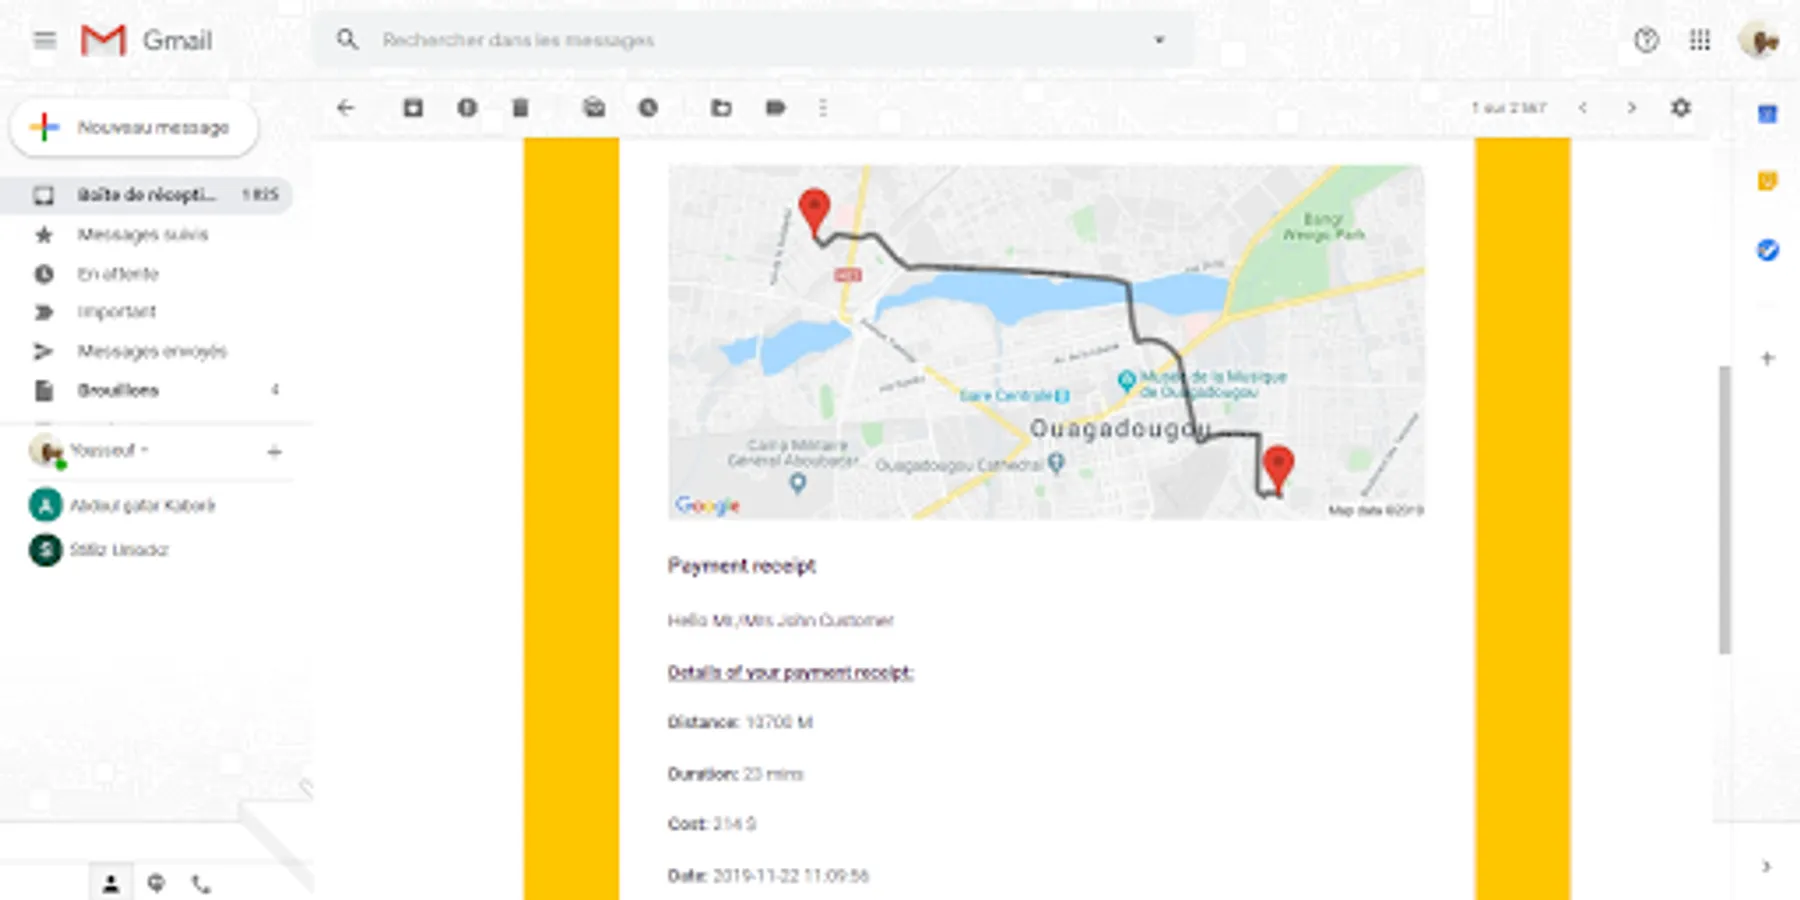Switch to the Contacts tab at the bottom
The height and width of the screenshot is (900, 1800).
111,884
